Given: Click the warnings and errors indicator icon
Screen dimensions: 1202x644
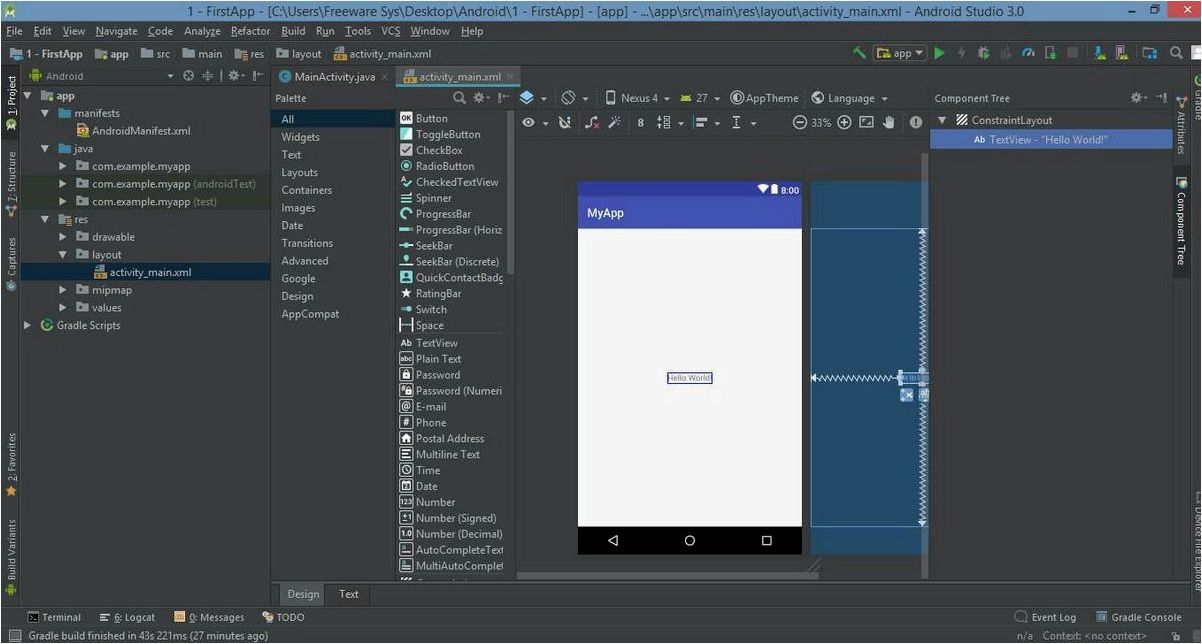Looking at the screenshot, I should pyautogui.click(x=916, y=123).
